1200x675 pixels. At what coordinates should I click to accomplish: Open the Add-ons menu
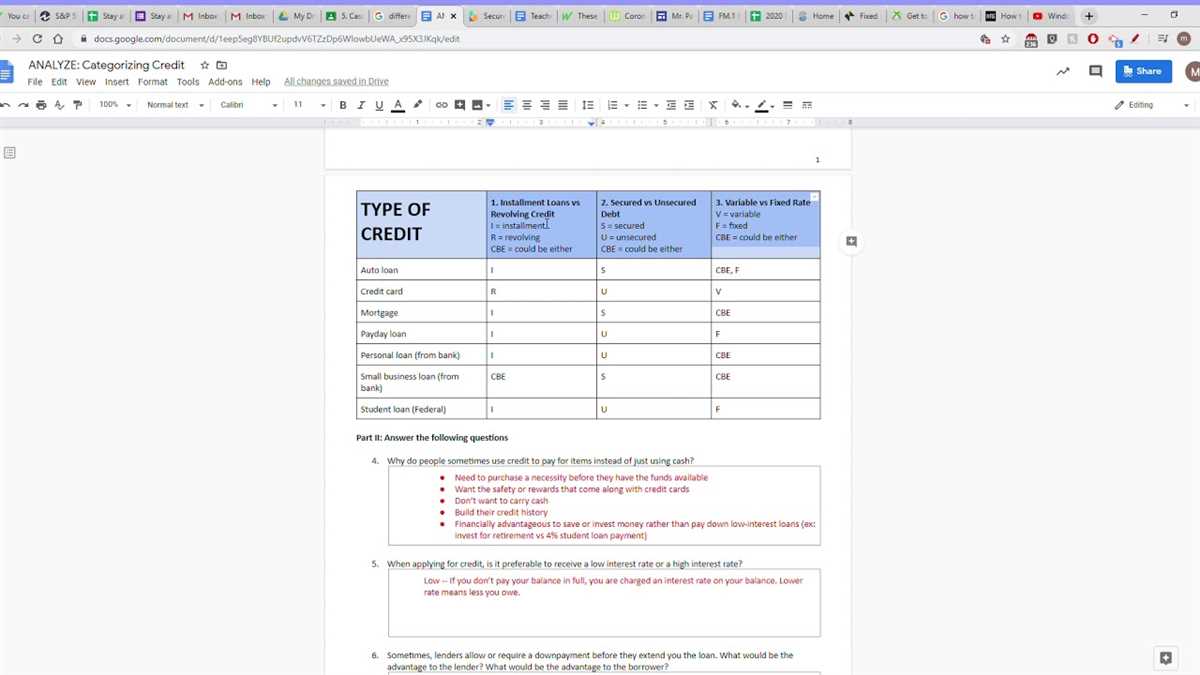click(x=225, y=82)
